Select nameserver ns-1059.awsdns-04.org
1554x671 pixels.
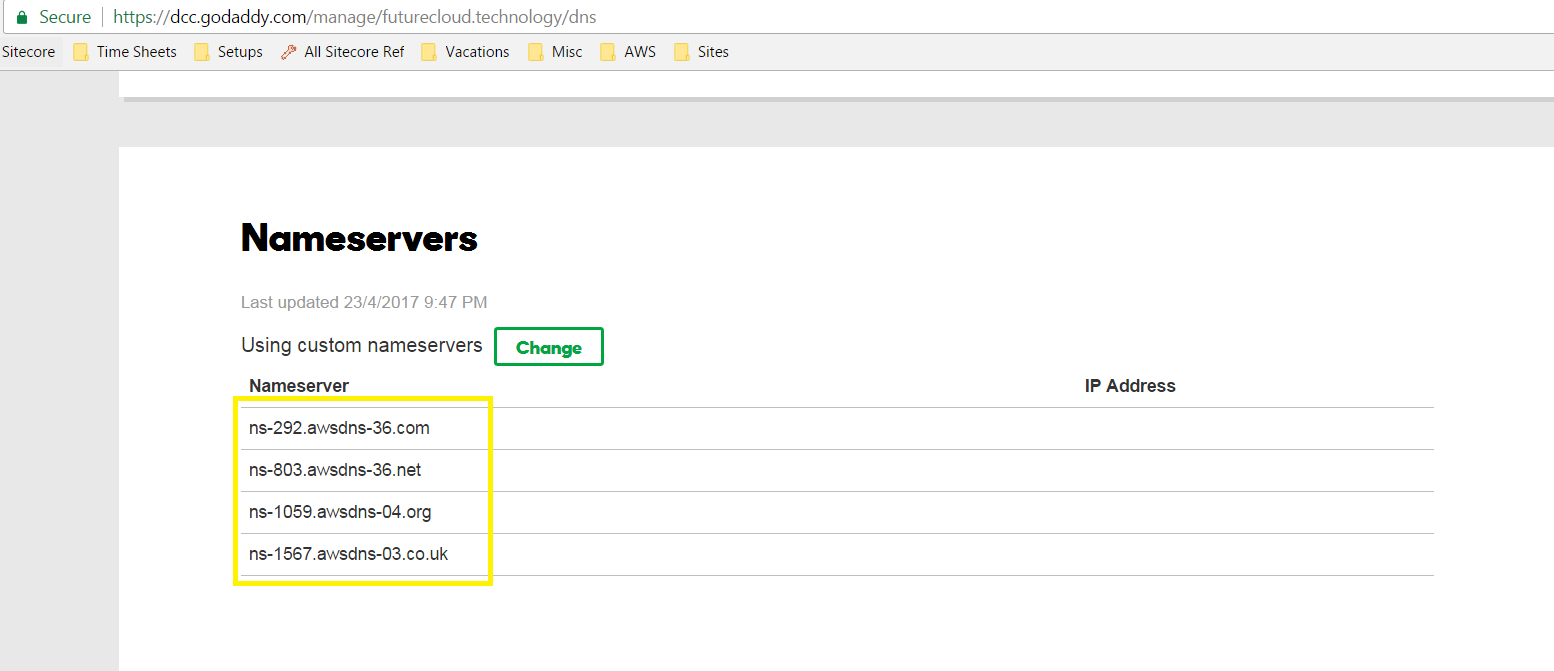340,512
